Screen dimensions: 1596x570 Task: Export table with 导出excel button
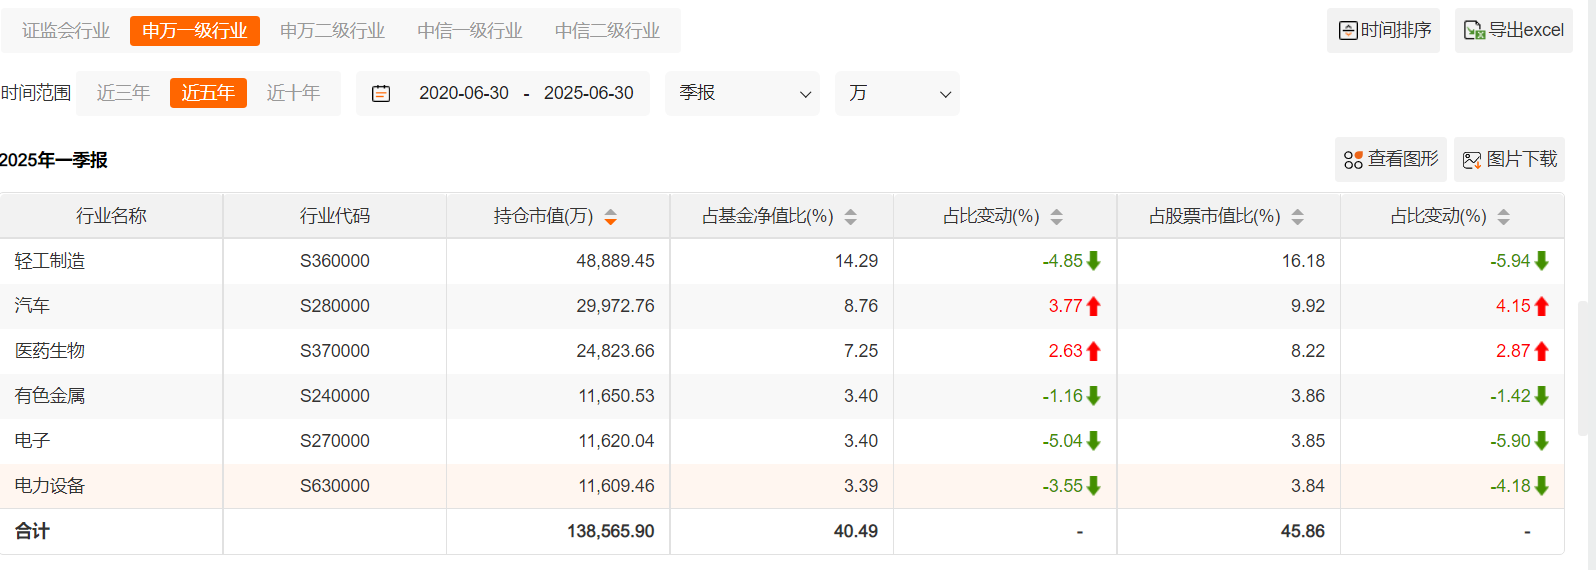point(1513,30)
